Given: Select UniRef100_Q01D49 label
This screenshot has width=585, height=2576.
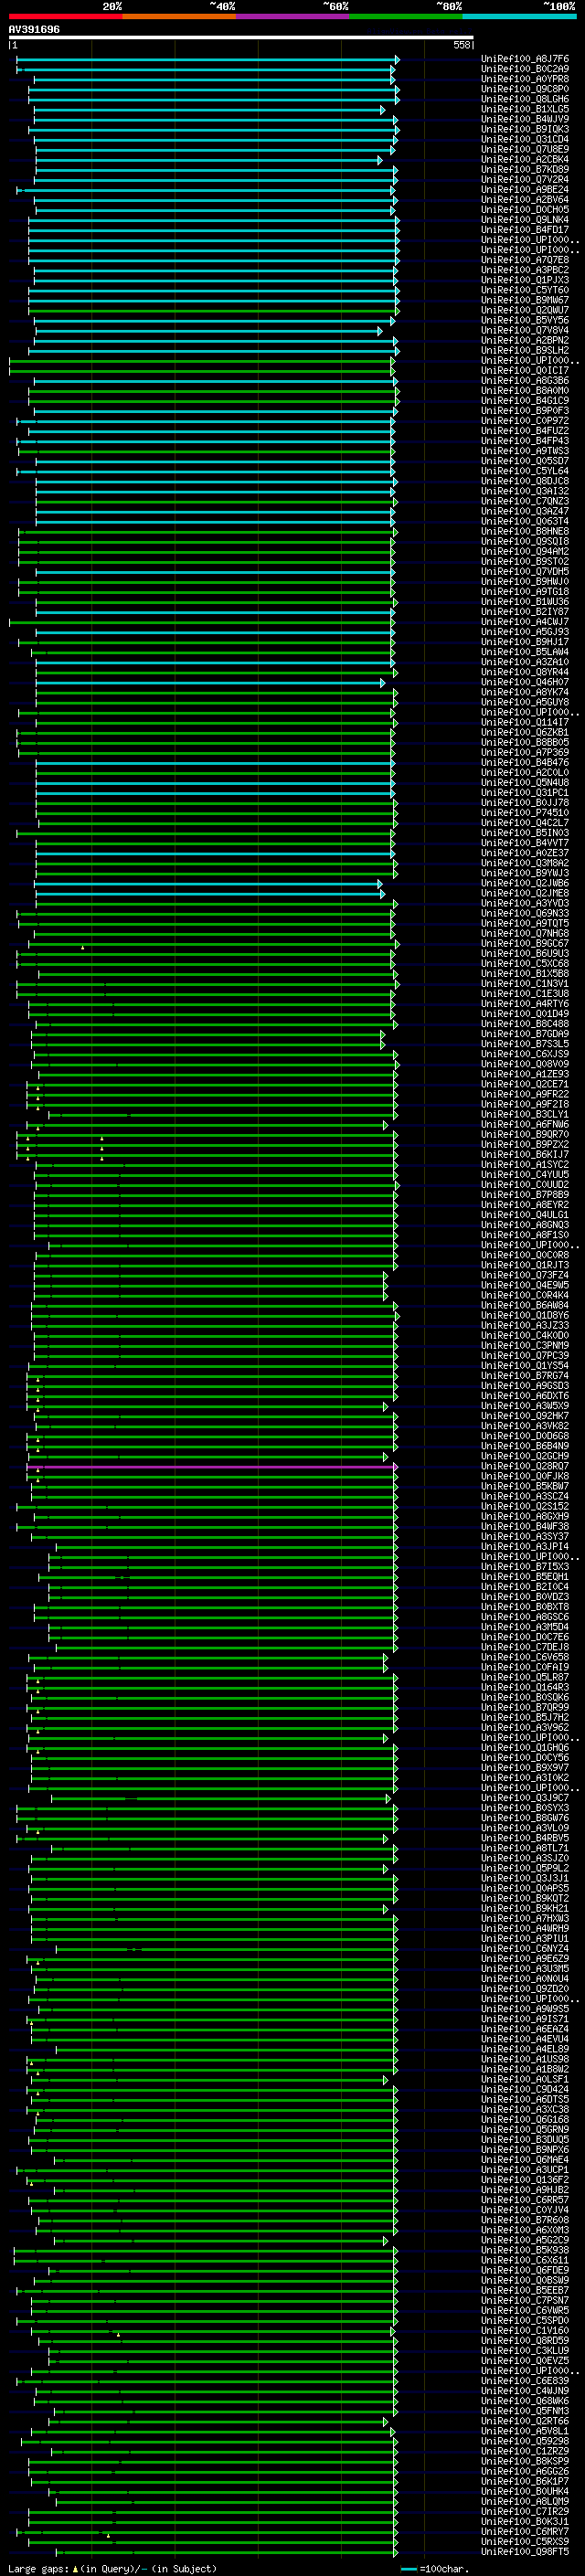Looking at the screenshot, I should (x=525, y=1014).
